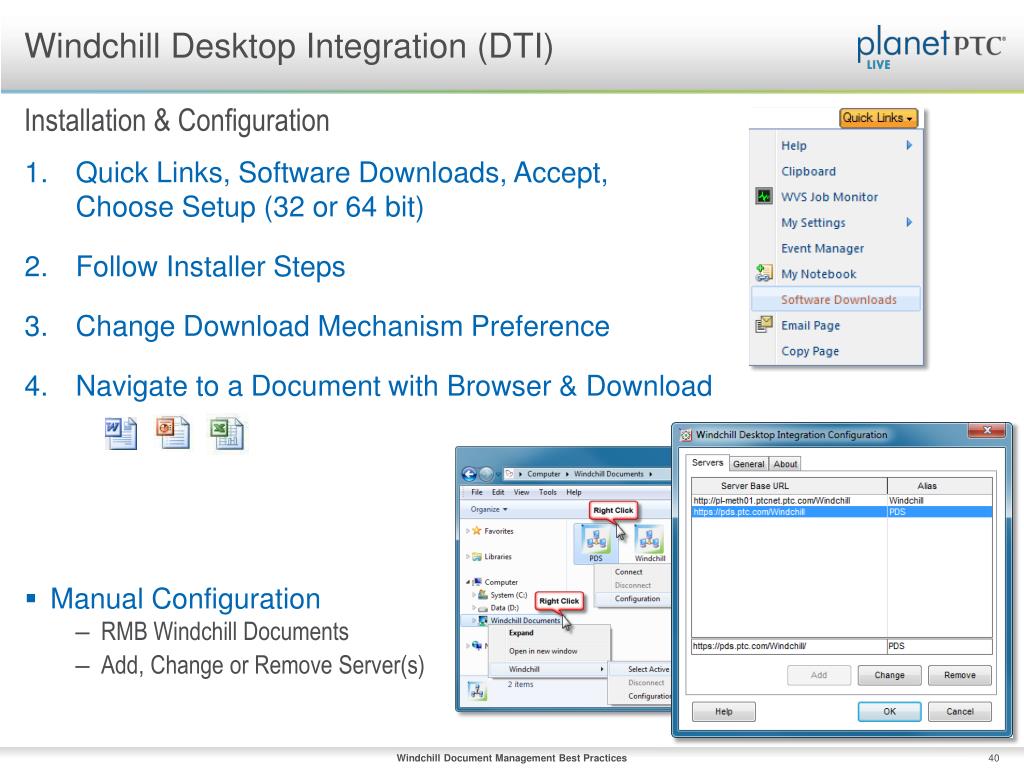Click the Remove button

pos(959,675)
